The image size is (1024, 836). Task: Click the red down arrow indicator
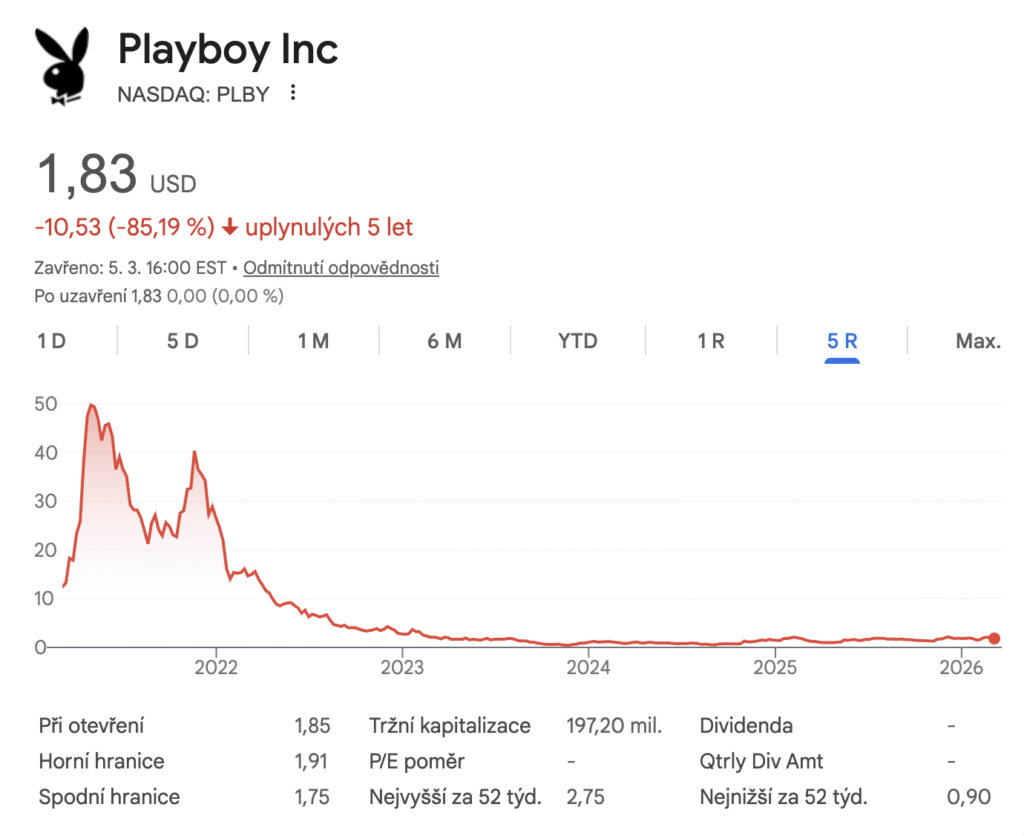point(229,227)
